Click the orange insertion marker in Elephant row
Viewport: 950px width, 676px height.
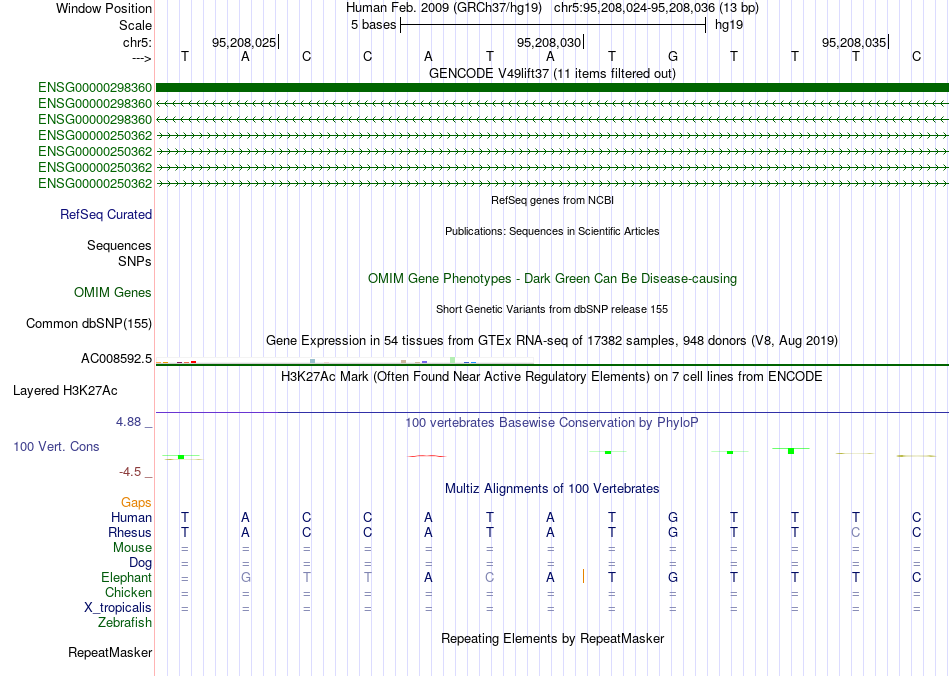click(x=583, y=576)
